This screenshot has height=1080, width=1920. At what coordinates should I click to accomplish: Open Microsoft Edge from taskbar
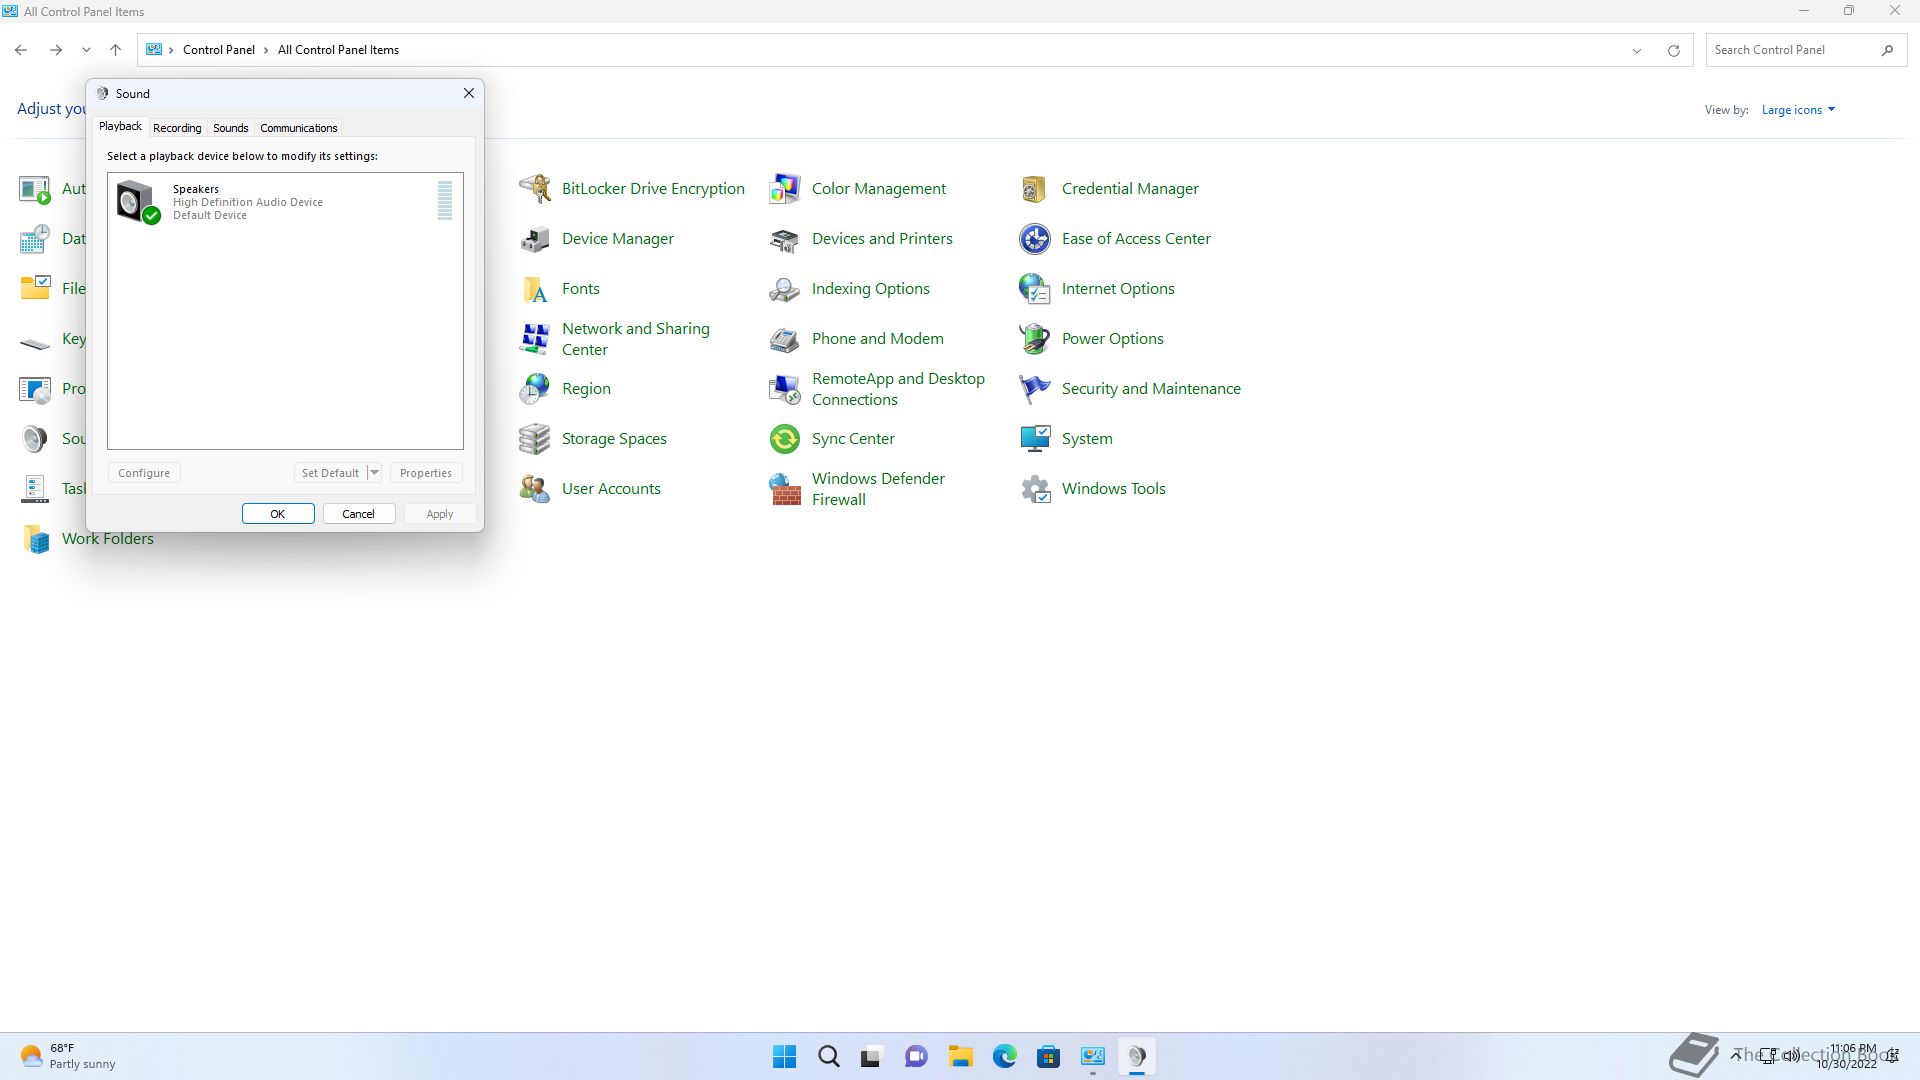pos(1005,1056)
